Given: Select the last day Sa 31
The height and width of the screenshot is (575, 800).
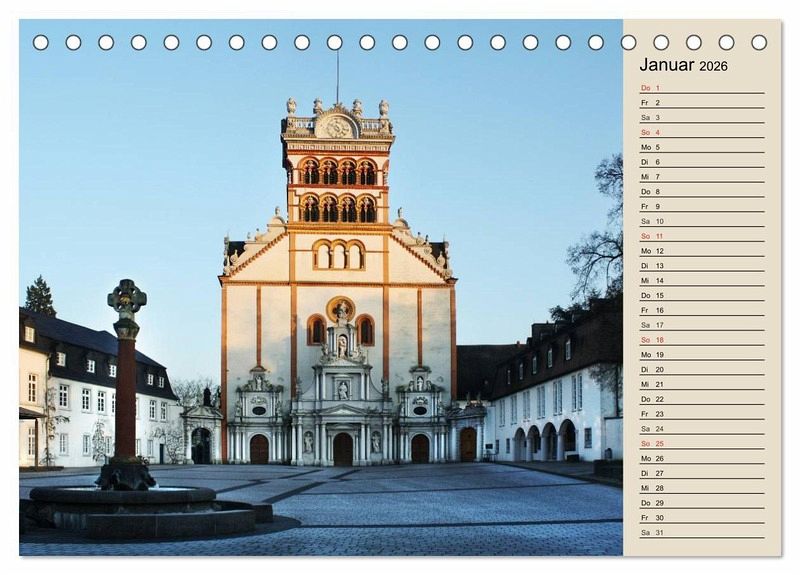Looking at the screenshot, I should point(700,532).
